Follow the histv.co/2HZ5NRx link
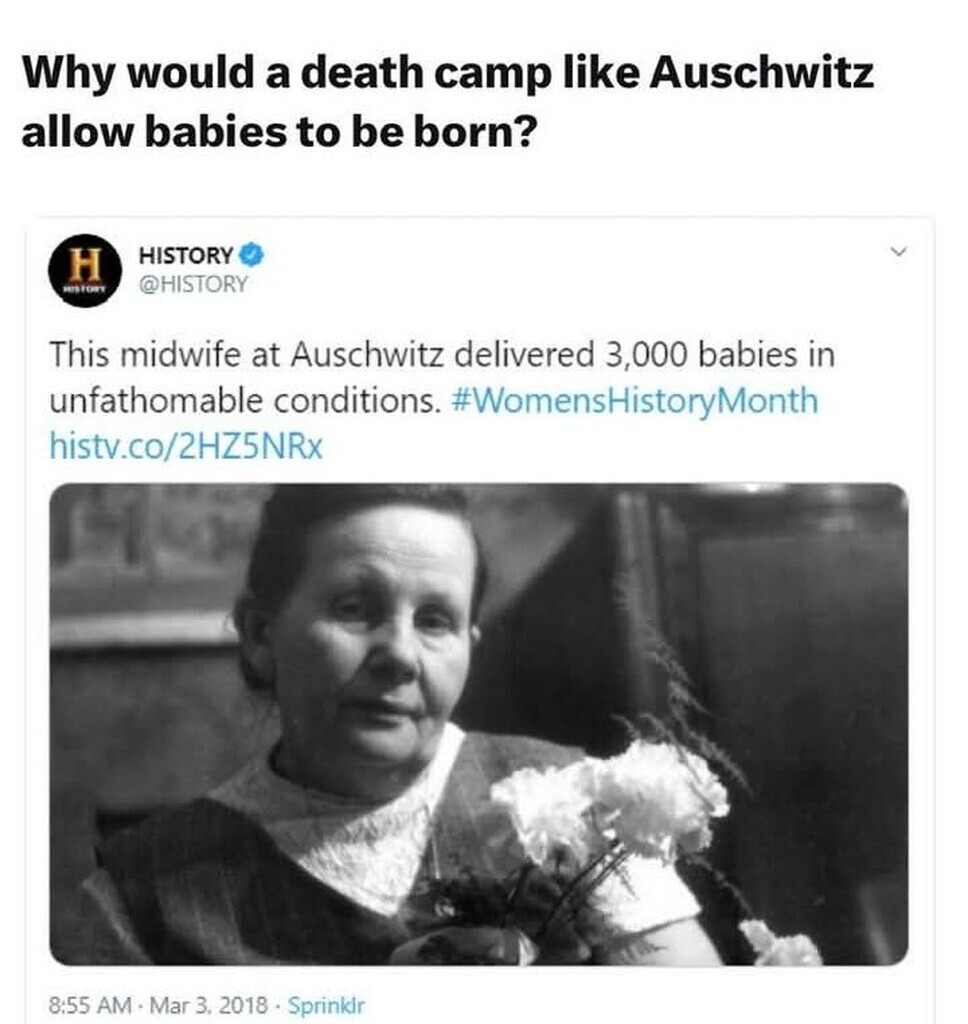Viewport: 968px width, 1024px height. (x=186, y=447)
